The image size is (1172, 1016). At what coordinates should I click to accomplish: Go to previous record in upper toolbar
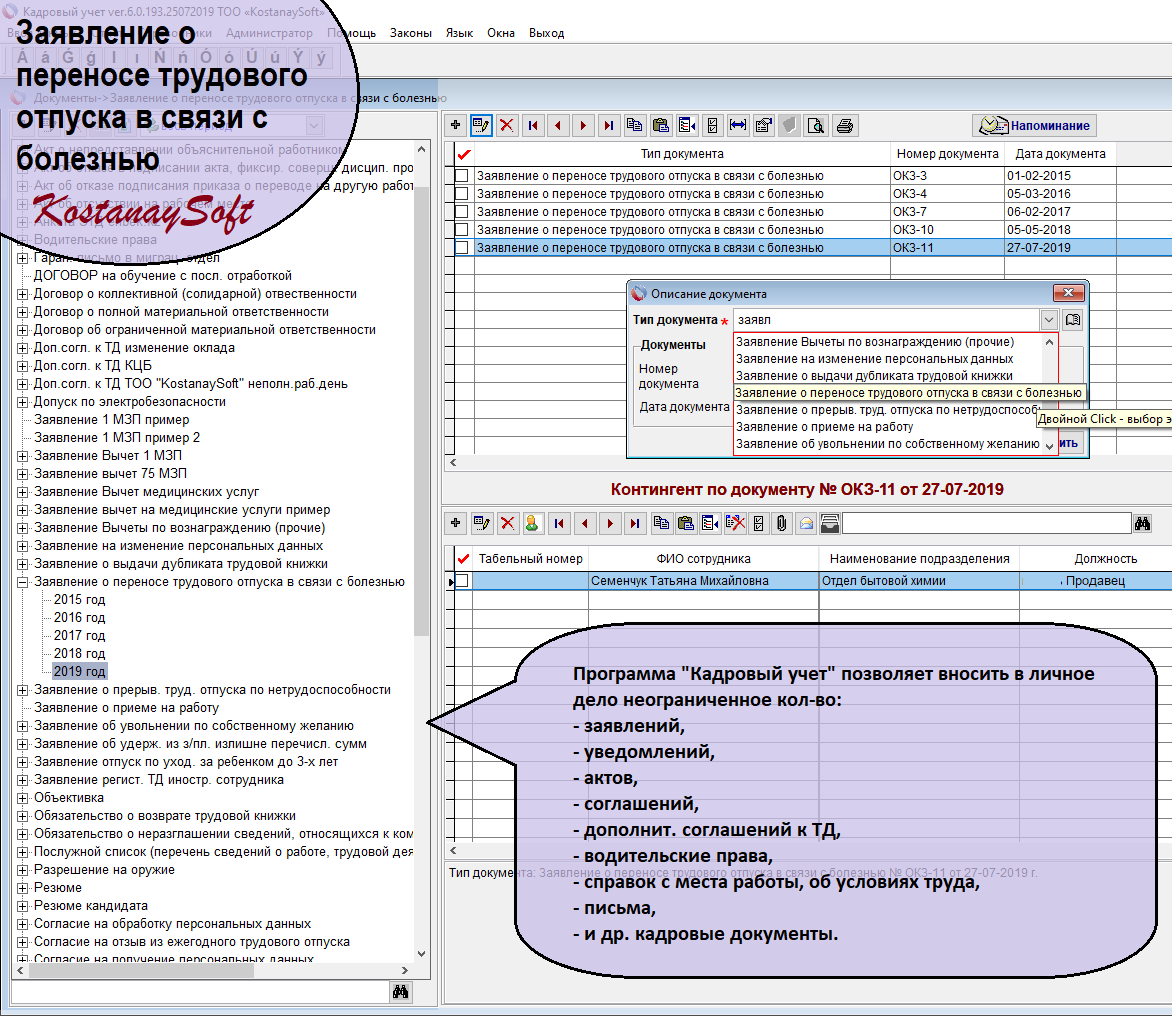pos(558,126)
